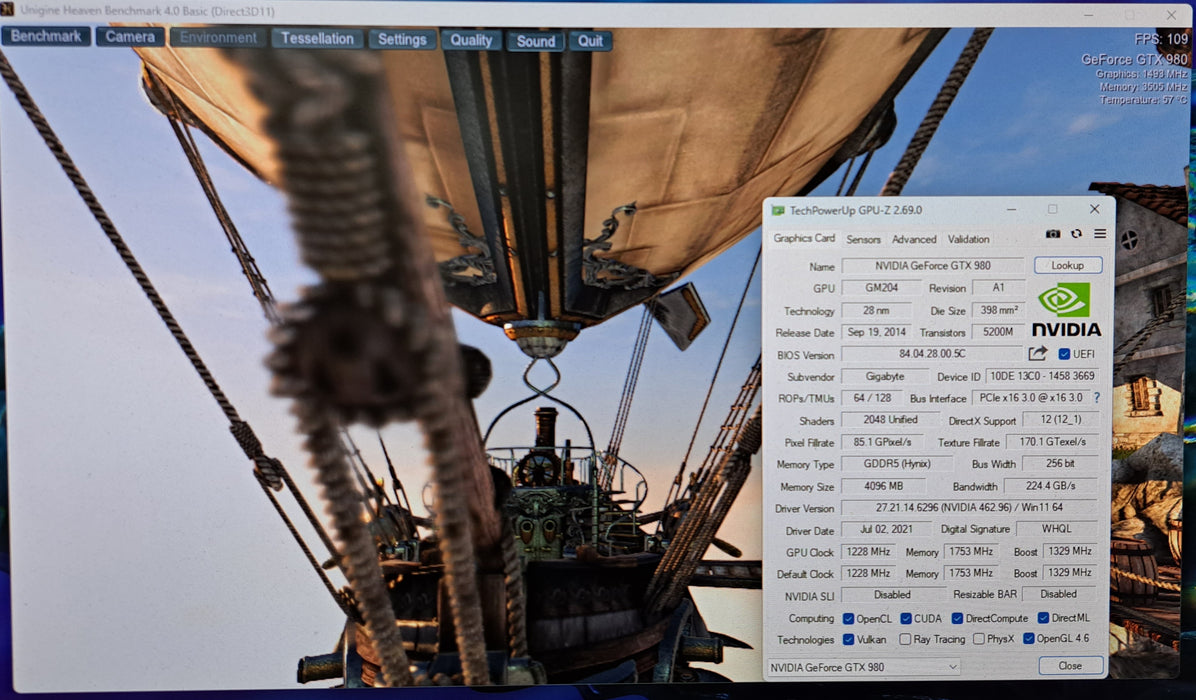Click the NVIDIA logo in GPU-Z
Image resolution: width=1196 pixels, height=700 pixels.
pos(1066,310)
